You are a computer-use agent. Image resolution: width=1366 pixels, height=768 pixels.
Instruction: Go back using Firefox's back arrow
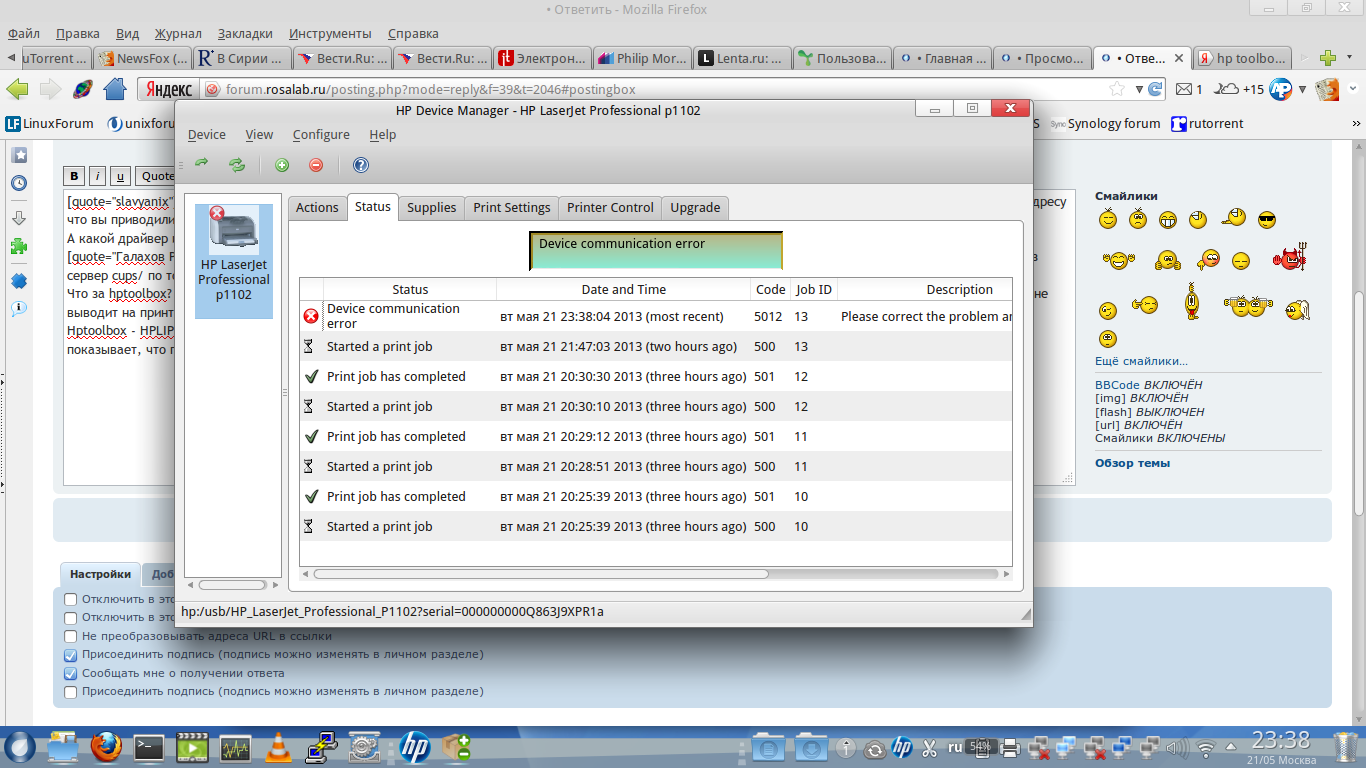(17, 89)
